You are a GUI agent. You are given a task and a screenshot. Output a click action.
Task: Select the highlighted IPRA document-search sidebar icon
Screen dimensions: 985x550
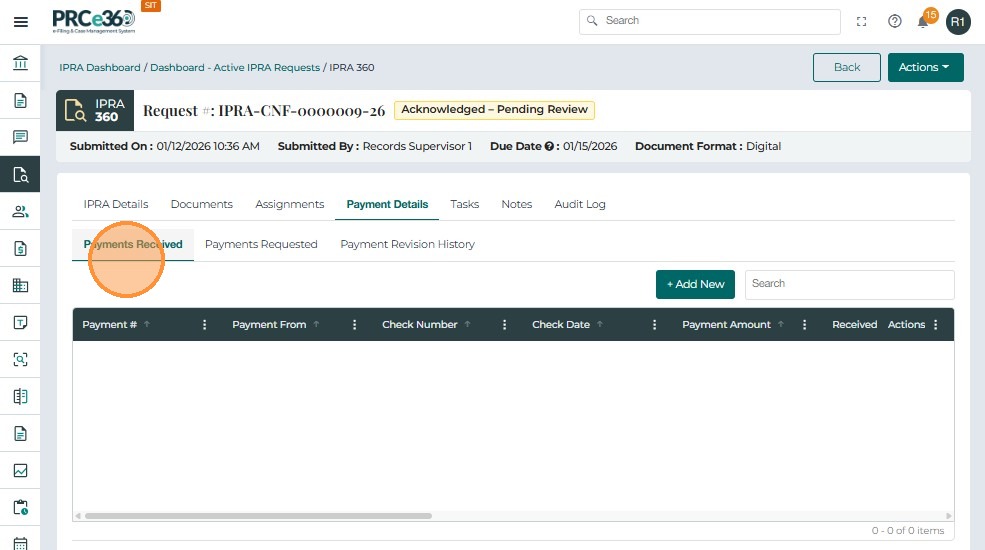20,175
